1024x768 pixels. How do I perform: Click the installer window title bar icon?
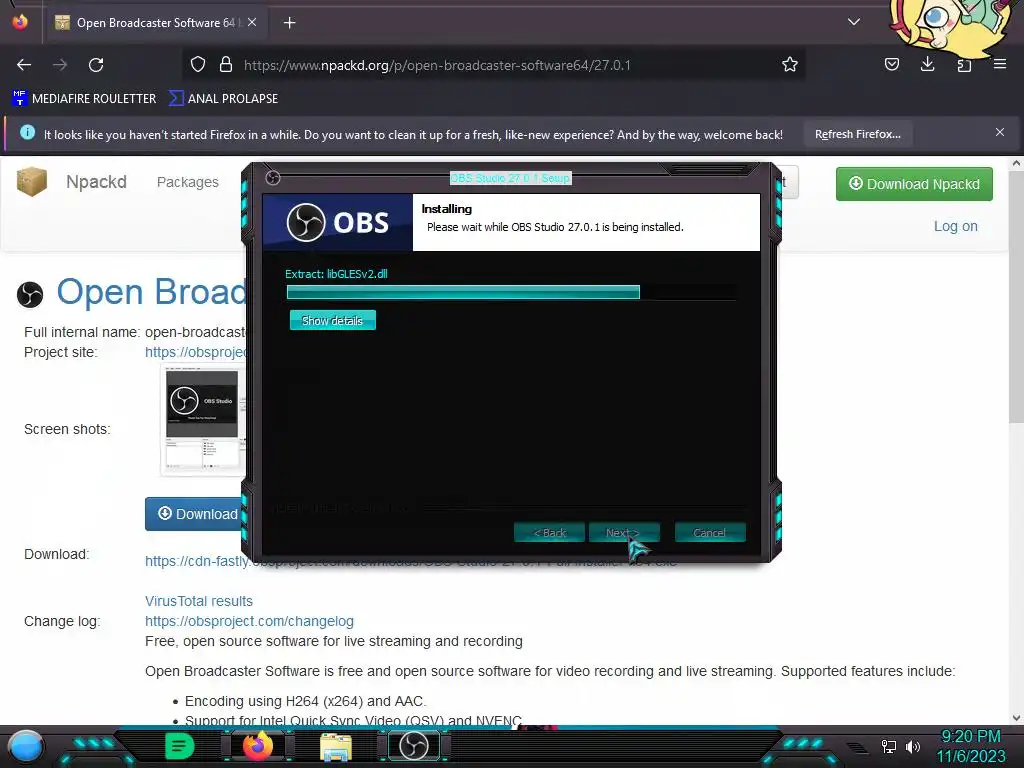pos(273,178)
